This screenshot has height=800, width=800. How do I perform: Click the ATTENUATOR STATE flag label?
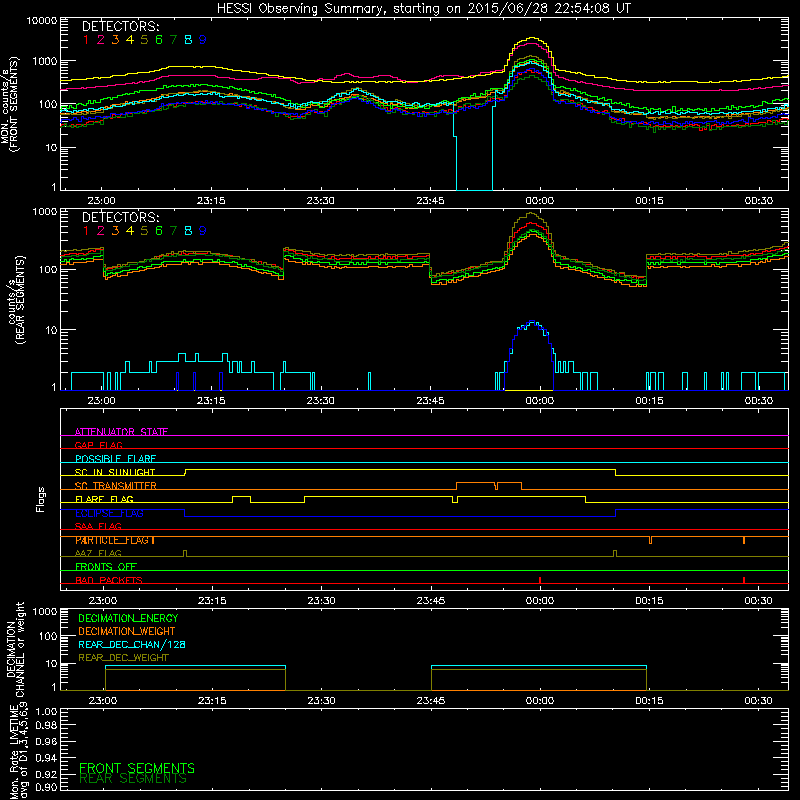pyautogui.click(x=121, y=432)
